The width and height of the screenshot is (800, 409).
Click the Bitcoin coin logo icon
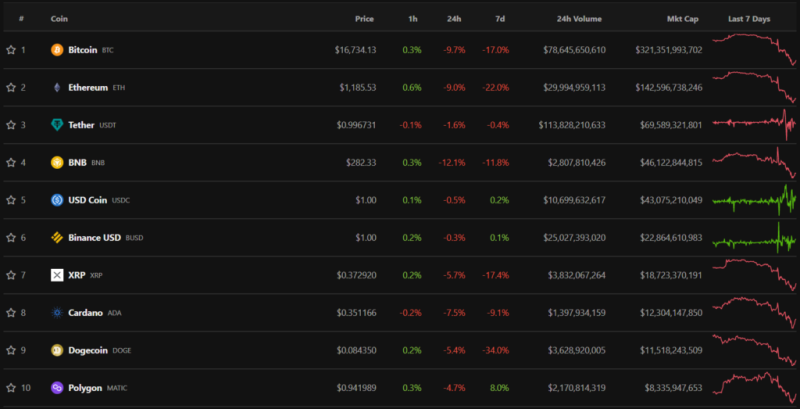pyautogui.click(x=57, y=50)
